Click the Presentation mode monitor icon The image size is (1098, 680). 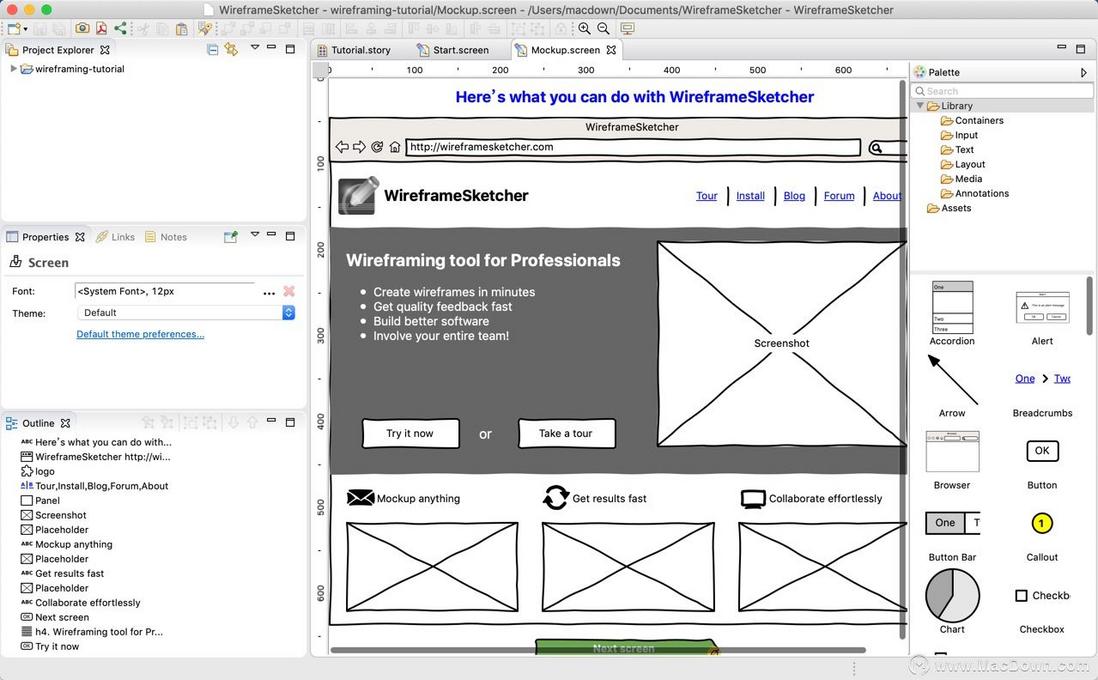coord(627,29)
